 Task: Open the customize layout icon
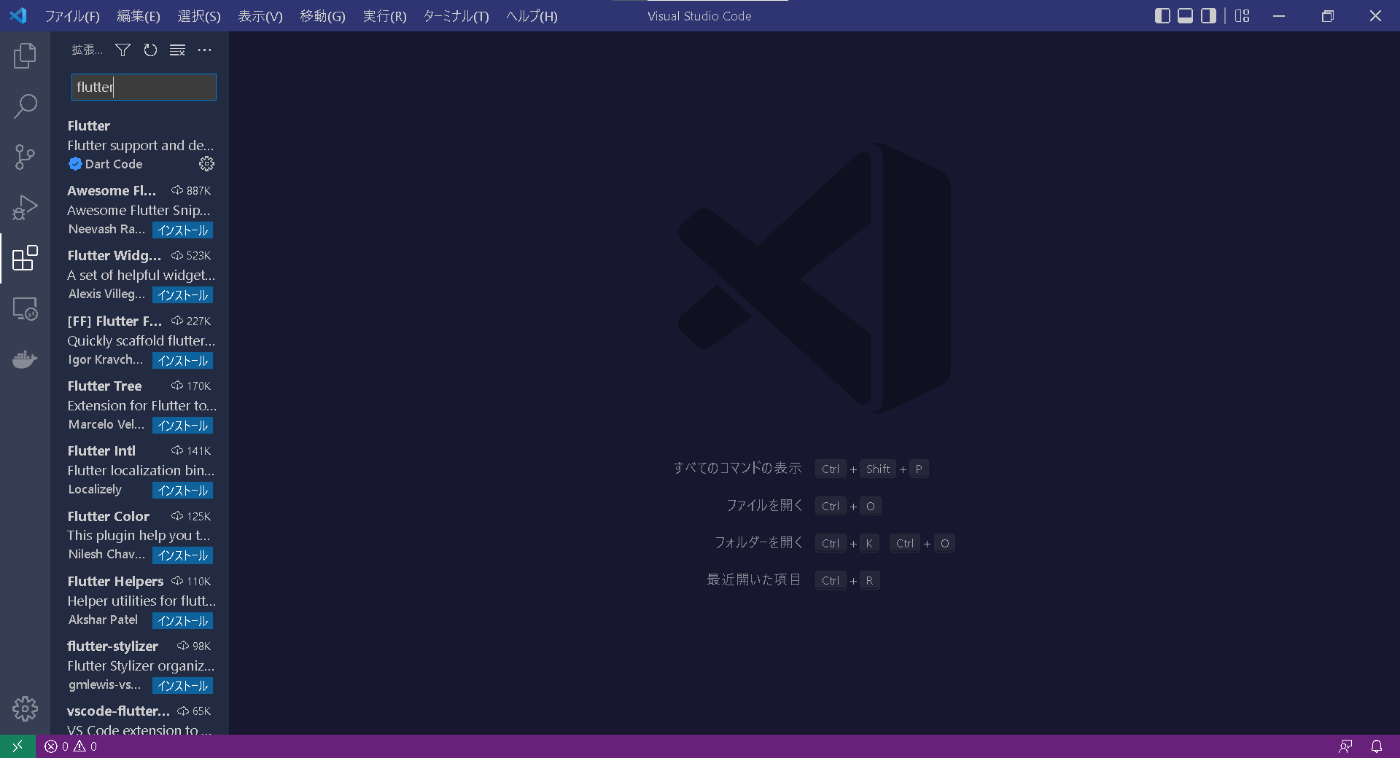pos(1242,15)
